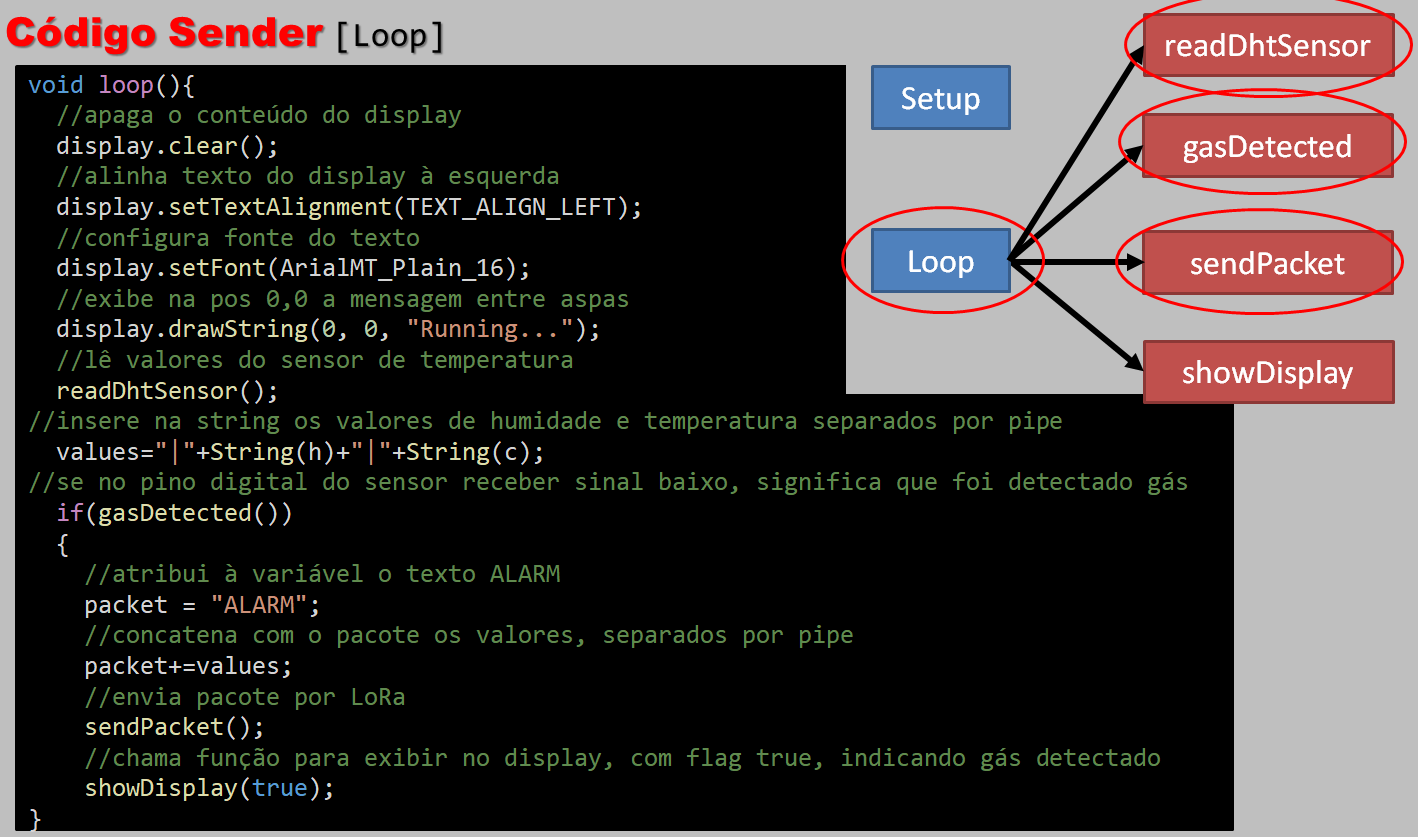Image resolution: width=1418 pixels, height=837 pixels.
Task: Click the 'packet = "ALARM";' code line
Action: [x=202, y=605]
